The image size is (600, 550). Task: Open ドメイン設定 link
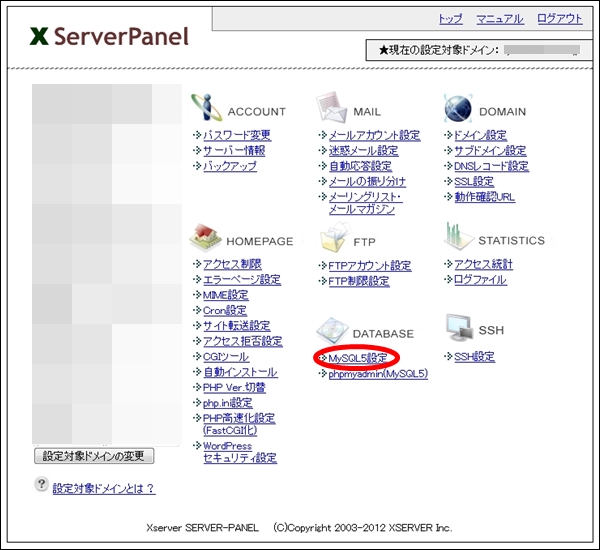480,135
